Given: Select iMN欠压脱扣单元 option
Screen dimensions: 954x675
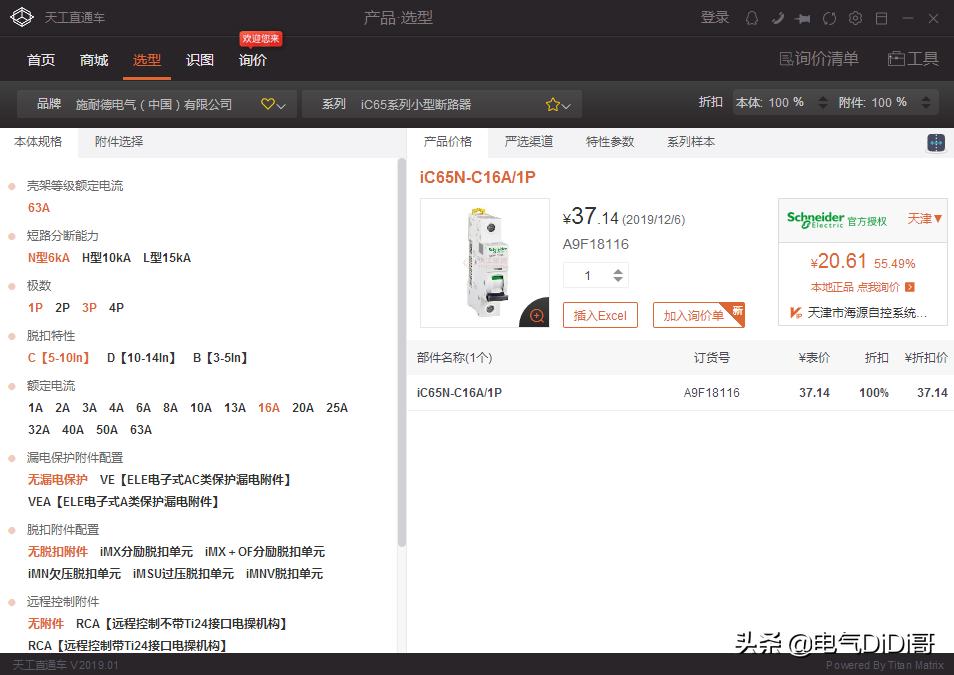Looking at the screenshot, I should click(x=74, y=573).
